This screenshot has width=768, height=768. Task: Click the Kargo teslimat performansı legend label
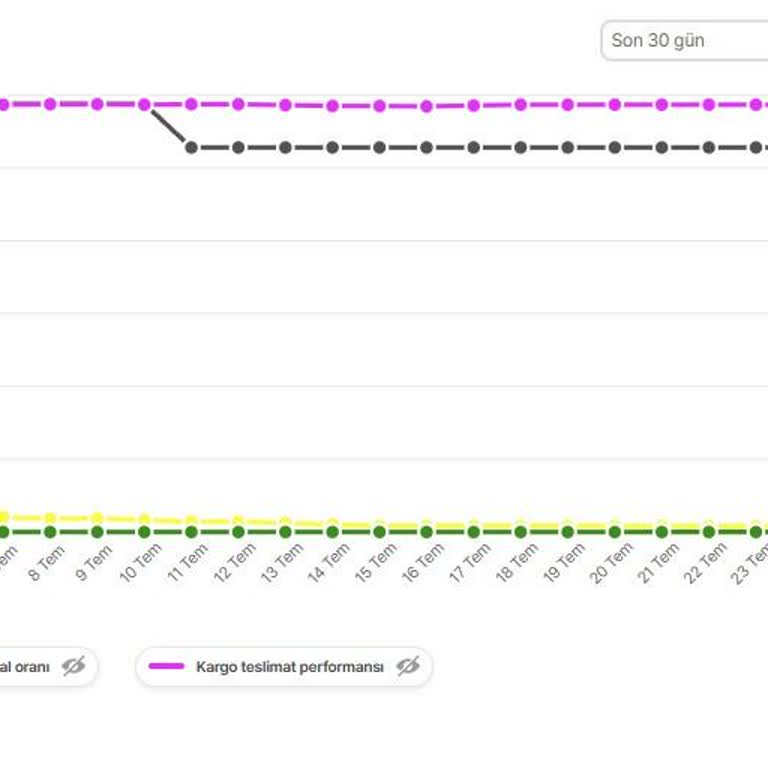click(x=289, y=667)
